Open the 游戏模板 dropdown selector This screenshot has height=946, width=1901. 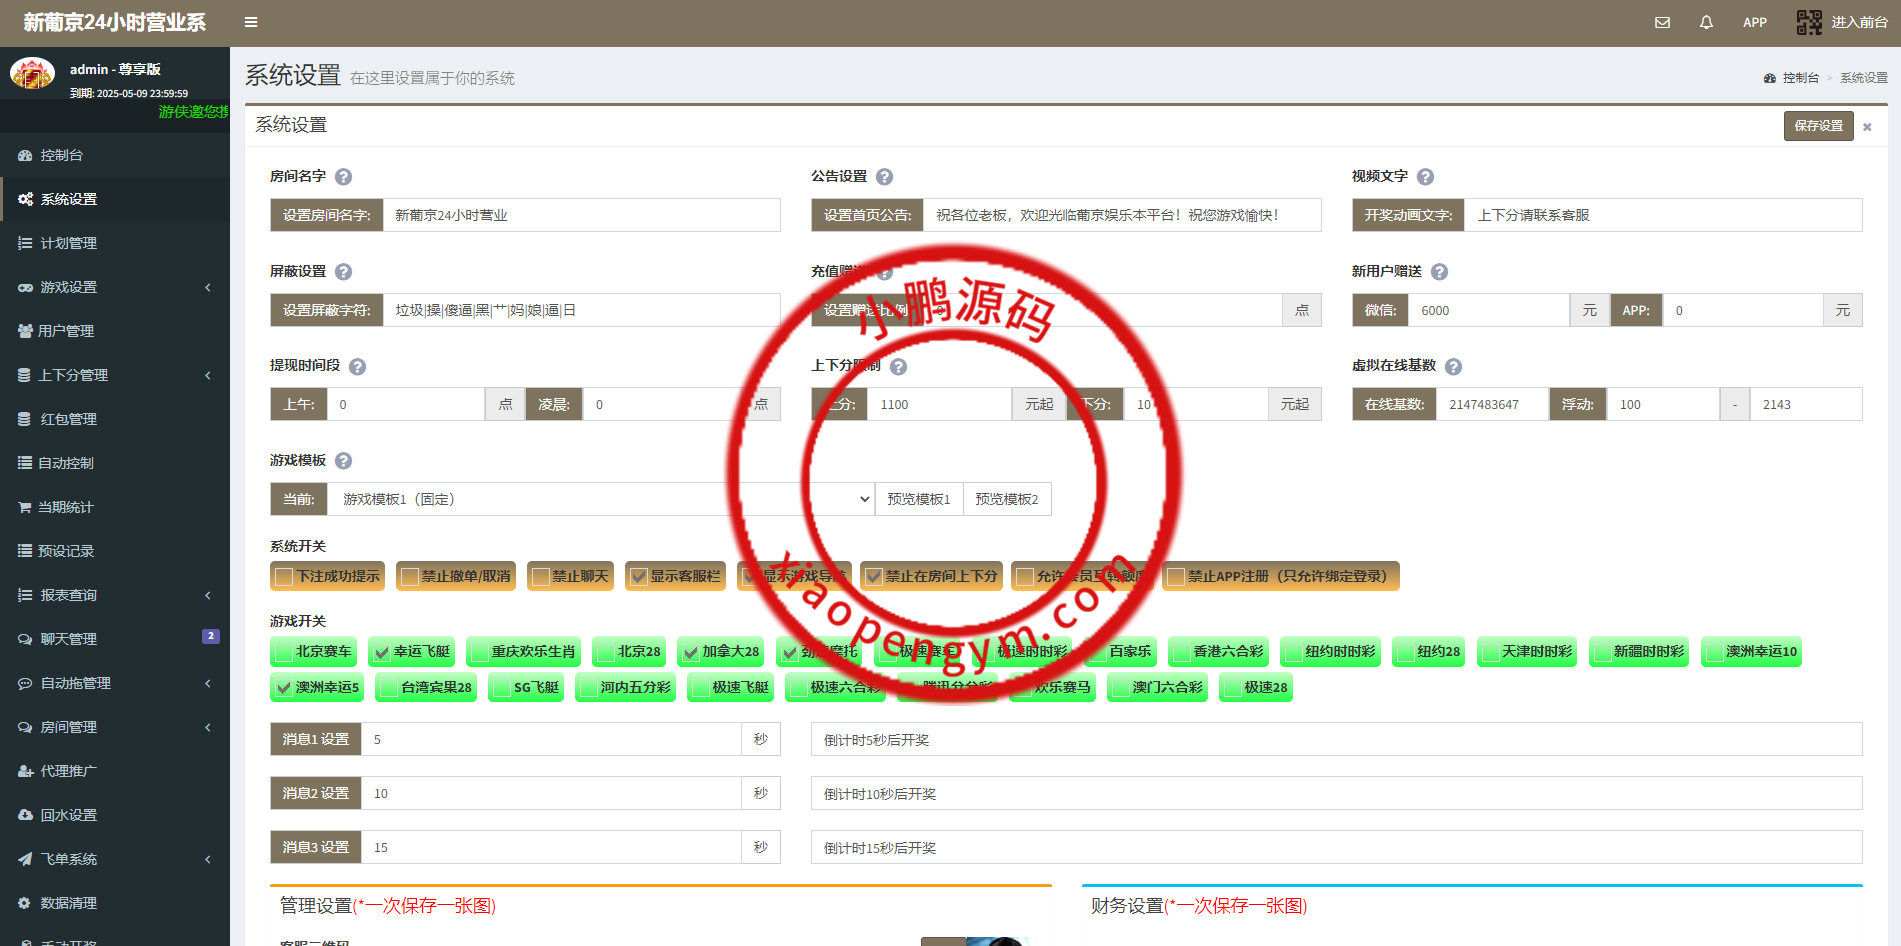pyautogui.click(x=601, y=499)
